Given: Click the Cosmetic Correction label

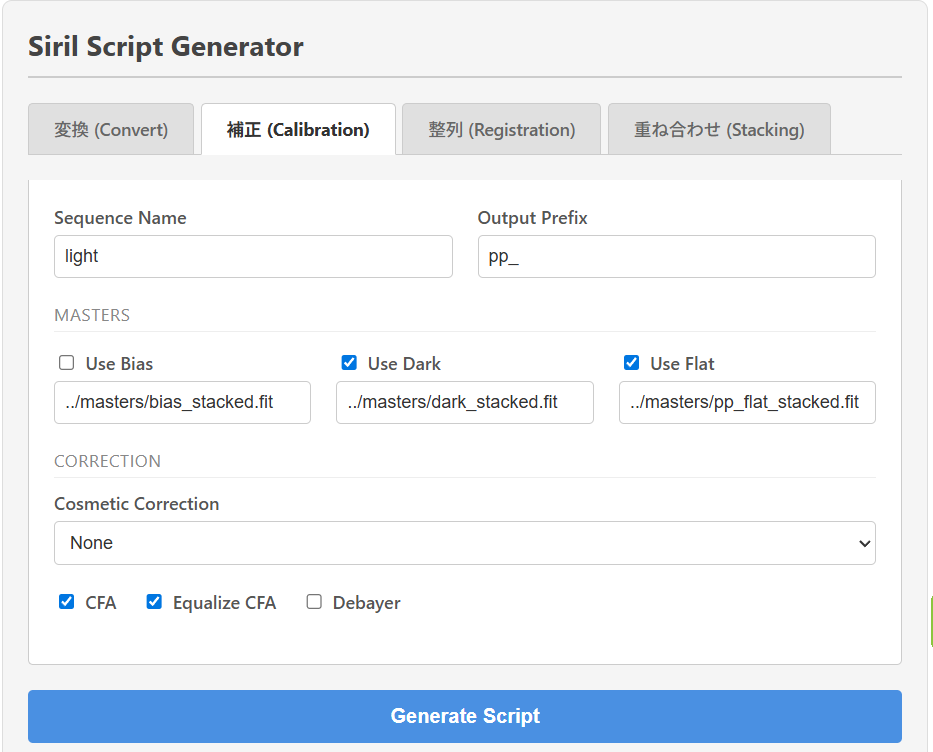Looking at the screenshot, I should click(137, 504).
